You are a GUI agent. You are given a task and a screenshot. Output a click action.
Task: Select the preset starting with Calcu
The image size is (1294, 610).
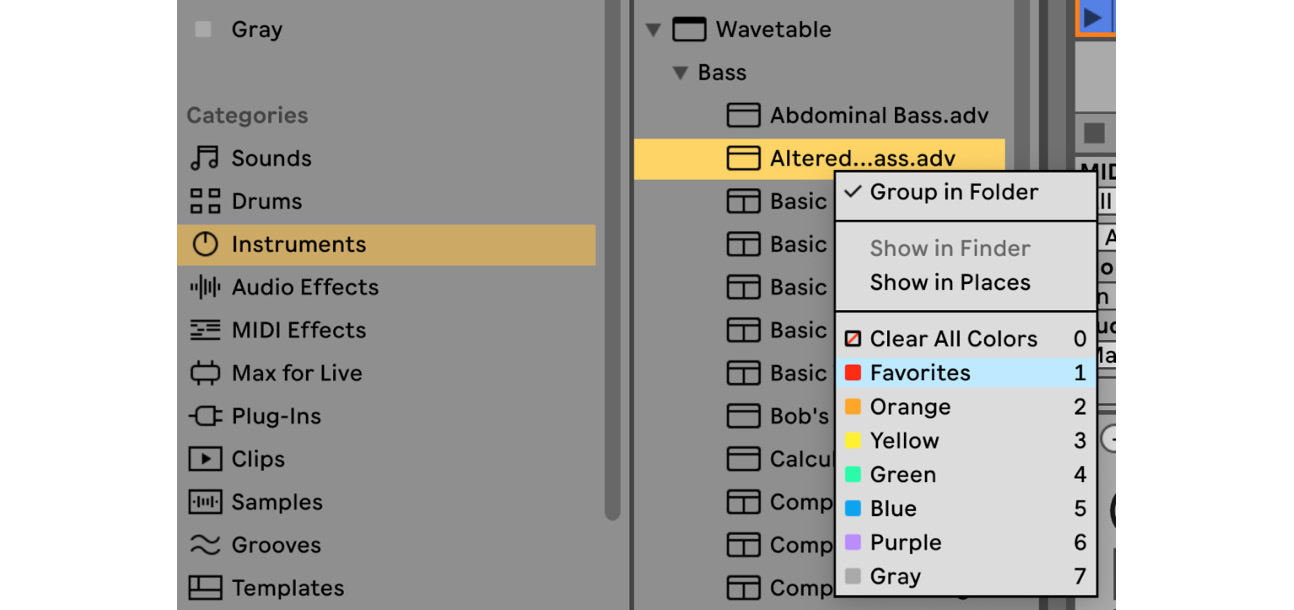click(778, 459)
